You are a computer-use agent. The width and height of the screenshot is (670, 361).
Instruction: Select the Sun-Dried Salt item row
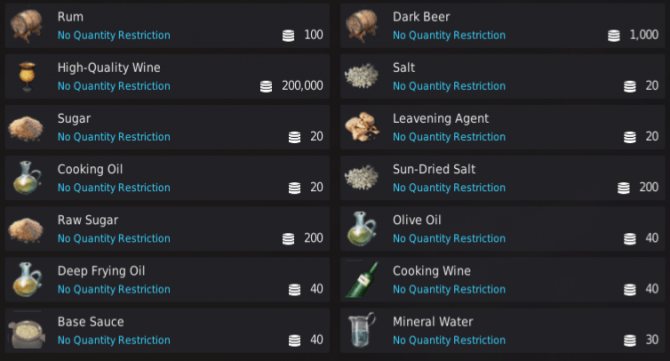[x=502, y=178]
